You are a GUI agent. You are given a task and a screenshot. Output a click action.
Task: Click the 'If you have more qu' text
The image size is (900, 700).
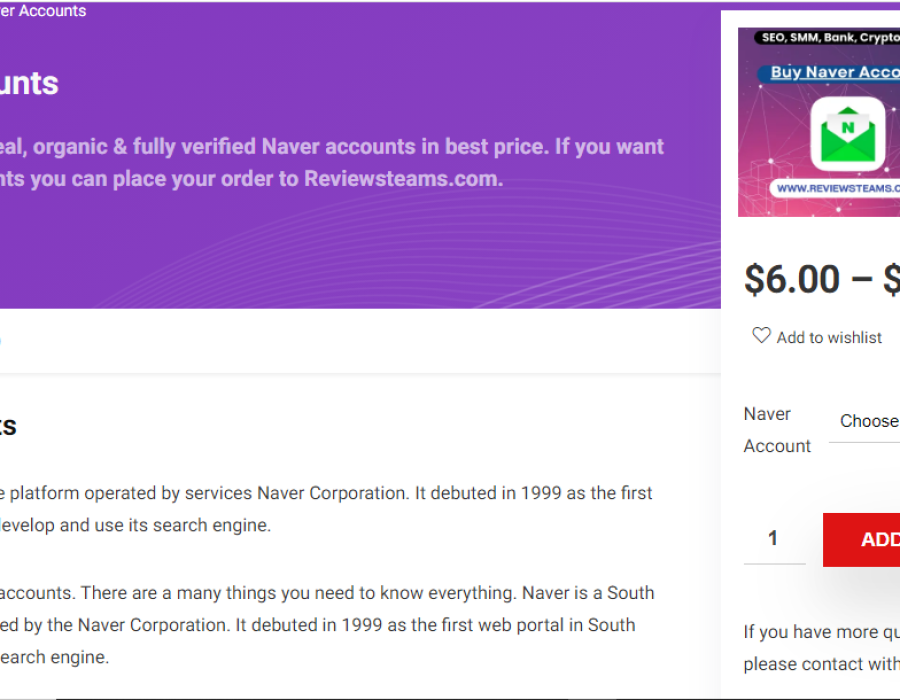[821, 632]
